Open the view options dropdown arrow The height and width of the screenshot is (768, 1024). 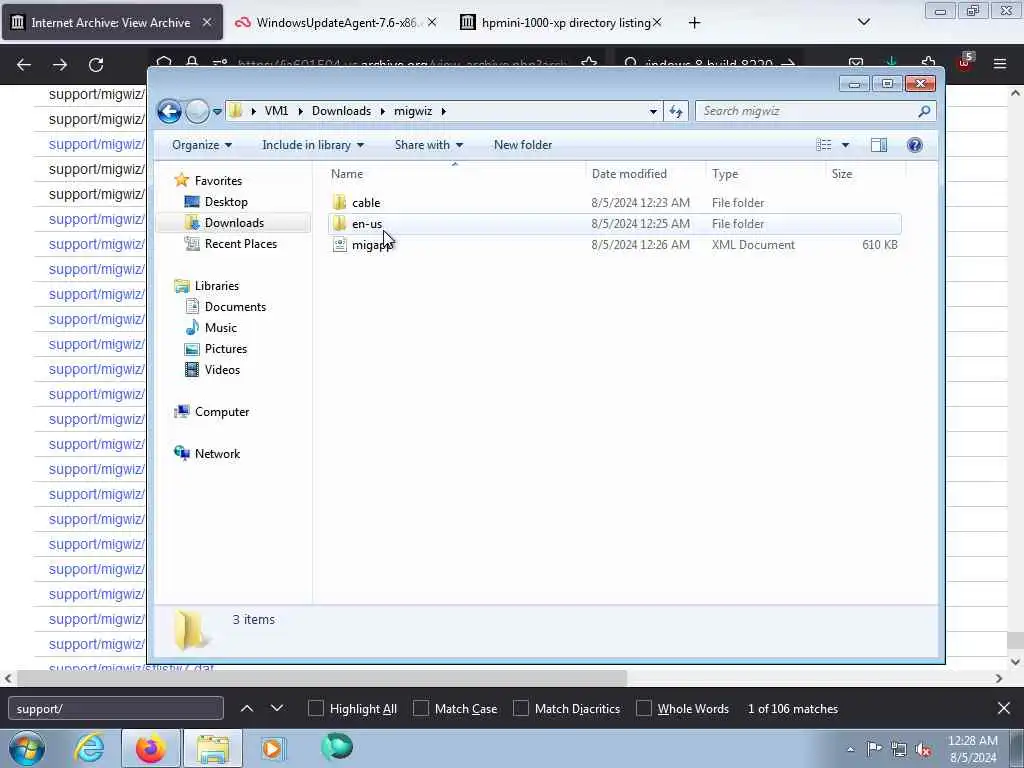[x=845, y=145]
